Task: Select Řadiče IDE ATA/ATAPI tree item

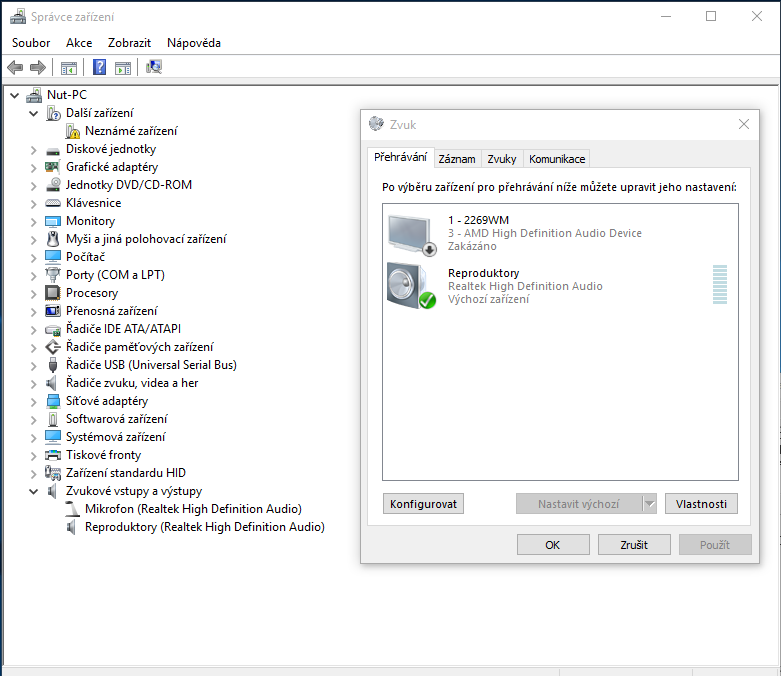Action: click(x=124, y=329)
